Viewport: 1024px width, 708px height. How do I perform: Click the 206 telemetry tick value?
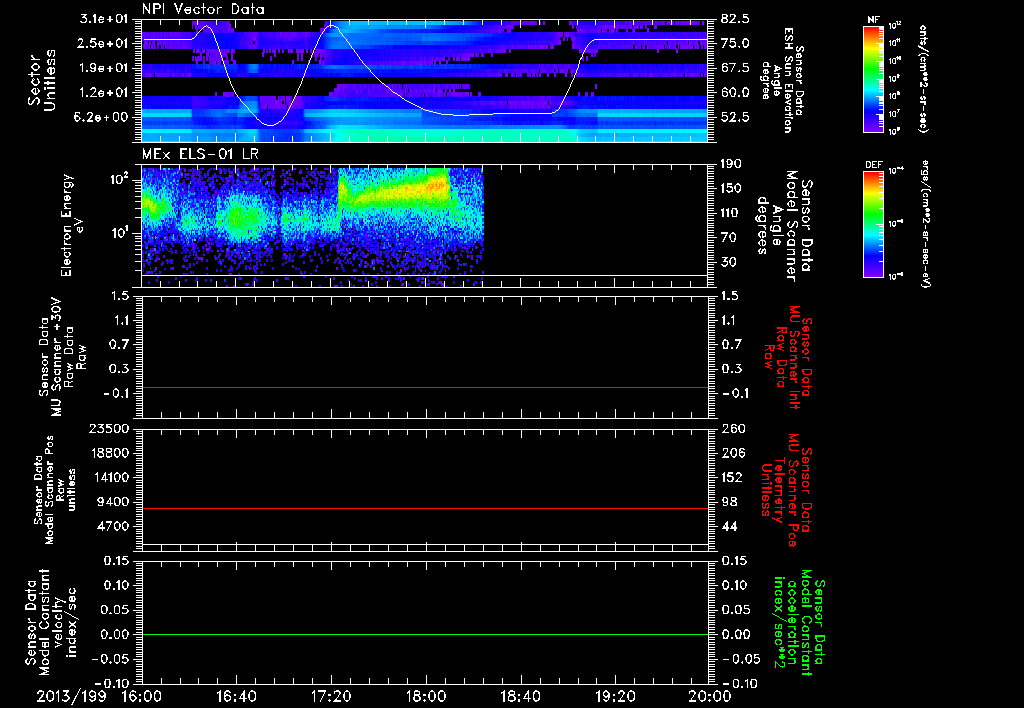(732, 453)
